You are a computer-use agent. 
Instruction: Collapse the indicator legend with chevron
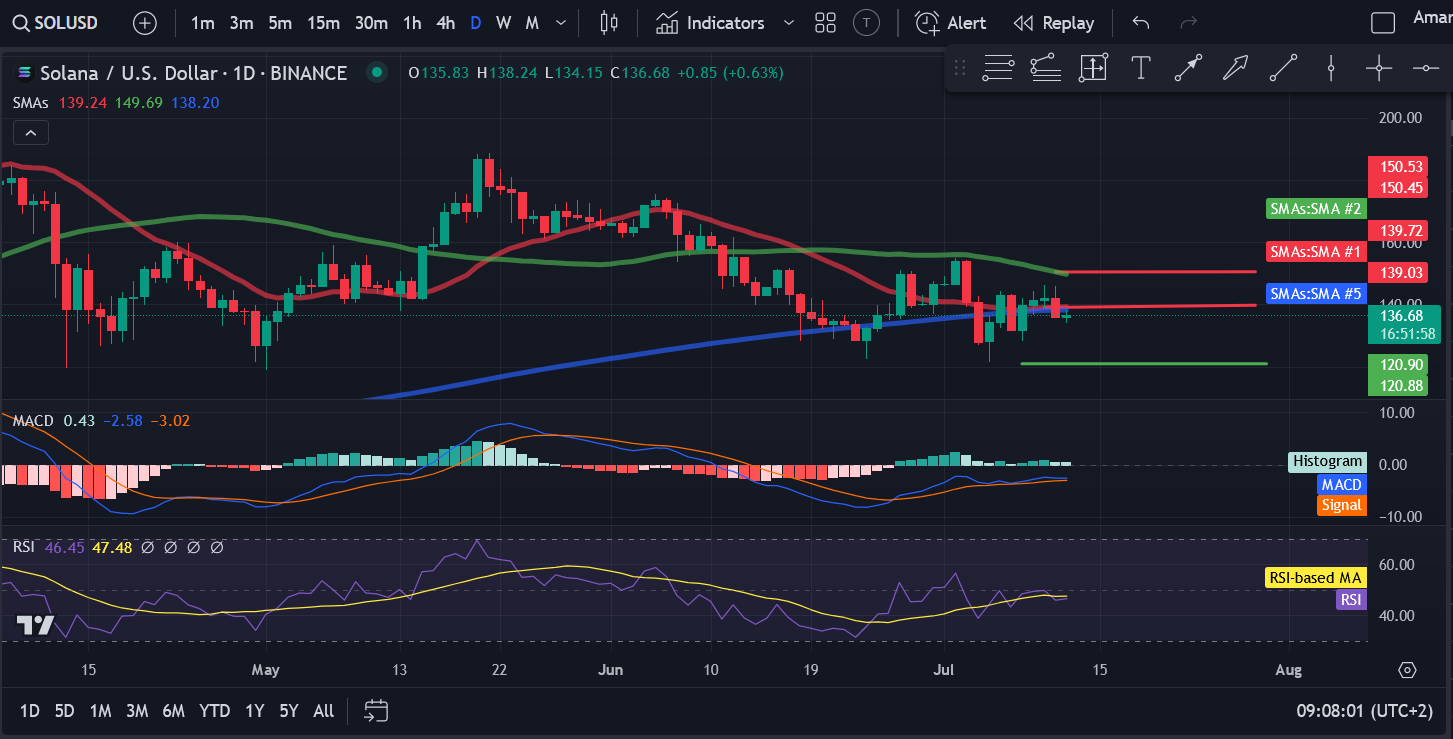(30, 132)
